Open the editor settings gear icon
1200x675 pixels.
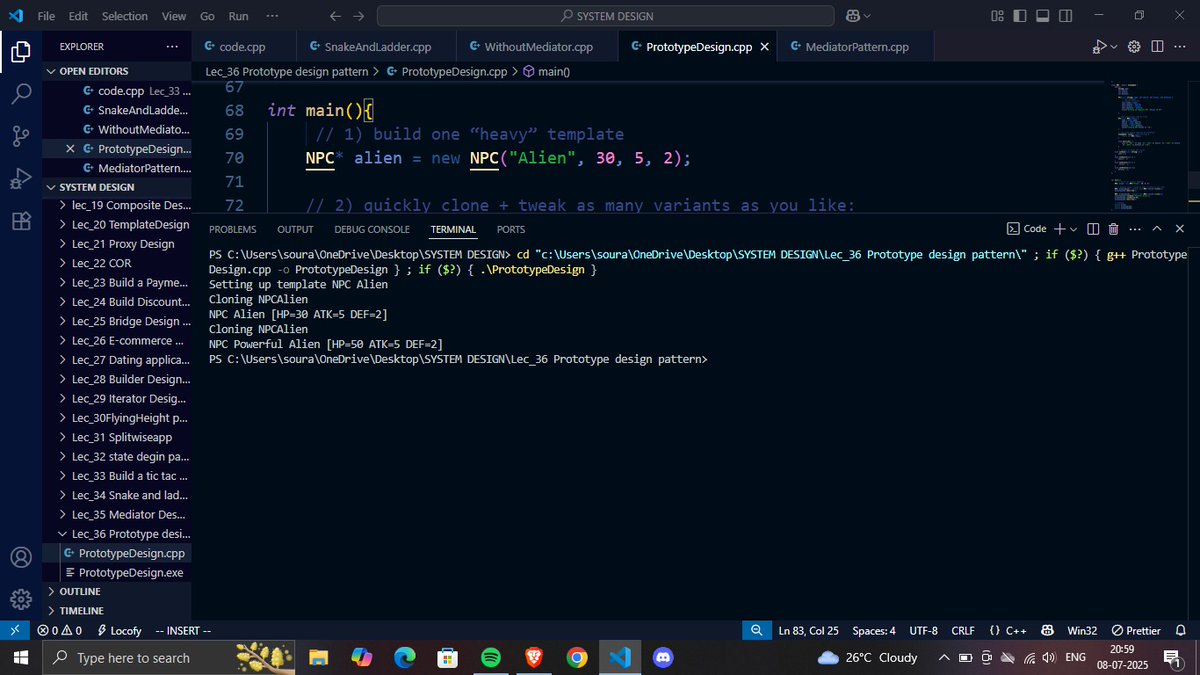pos(1134,47)
